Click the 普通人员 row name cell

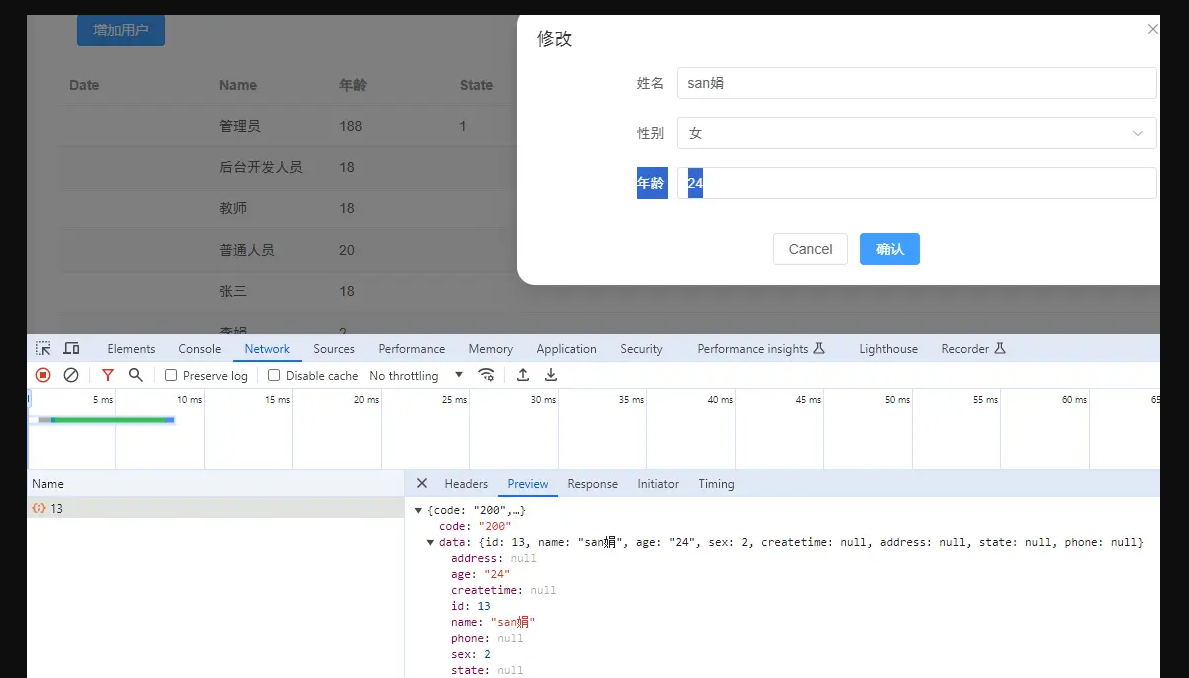(246, 250)
